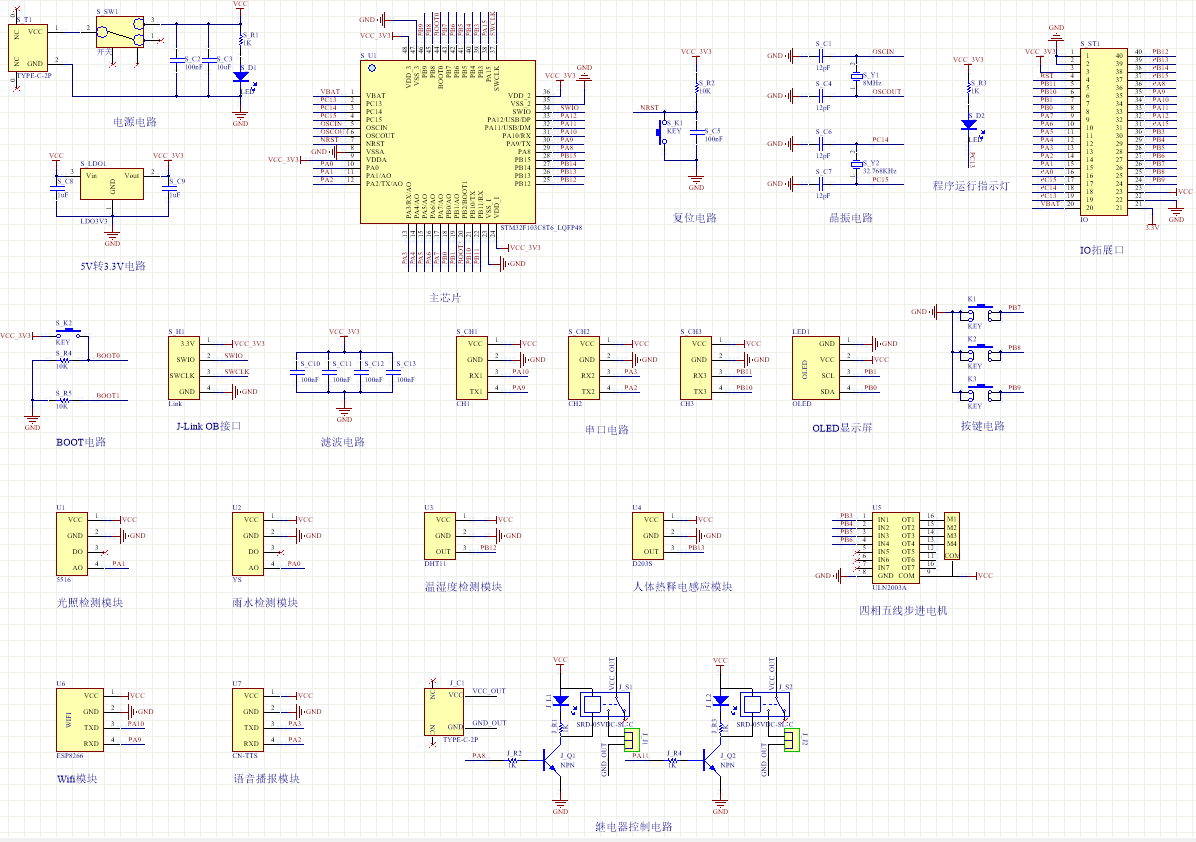Screen dimensions: 1196x842
Task: Click the U6 ESP8266 WIFI block
Action: 79,720
